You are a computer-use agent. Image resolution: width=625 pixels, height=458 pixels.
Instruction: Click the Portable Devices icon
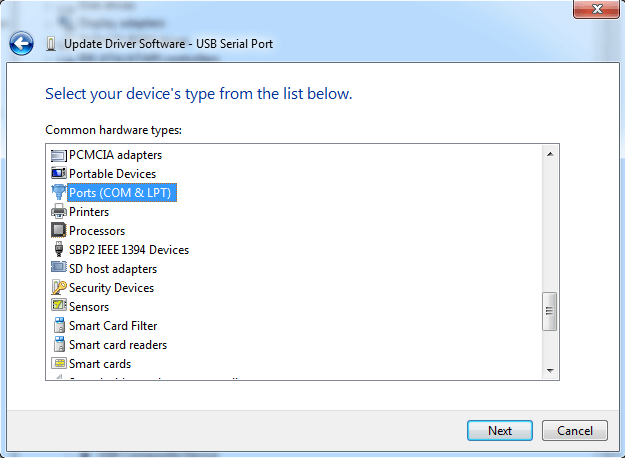(x=58, y=174)
